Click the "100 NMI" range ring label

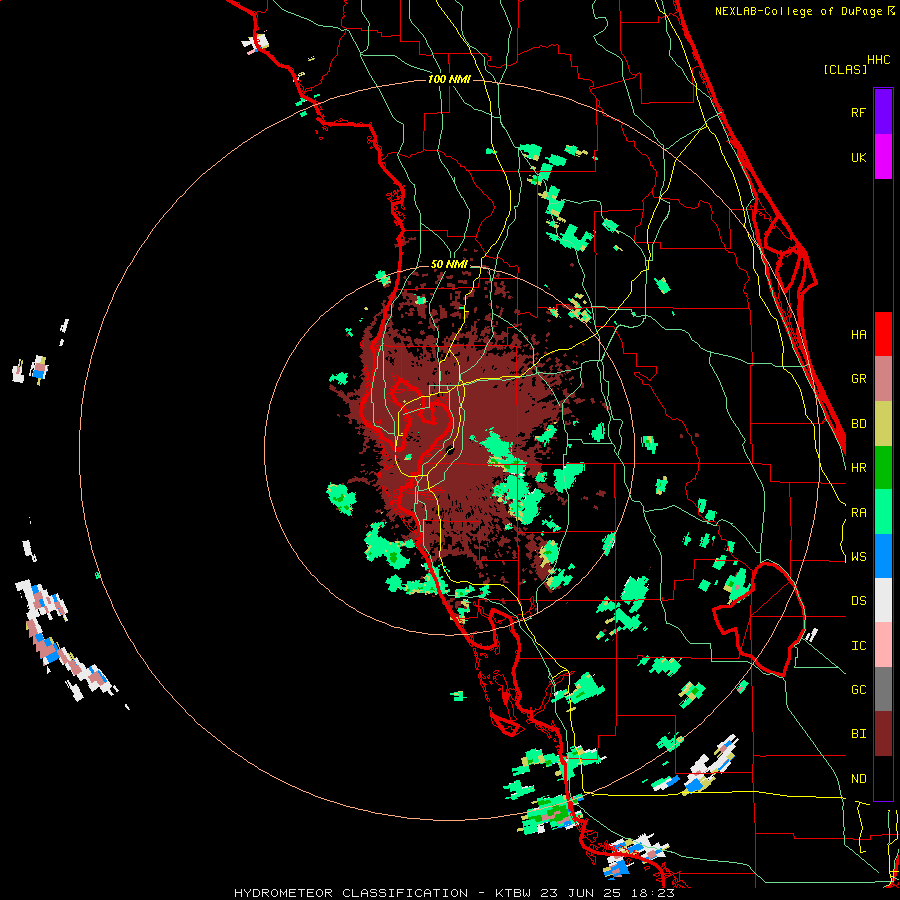449,79
